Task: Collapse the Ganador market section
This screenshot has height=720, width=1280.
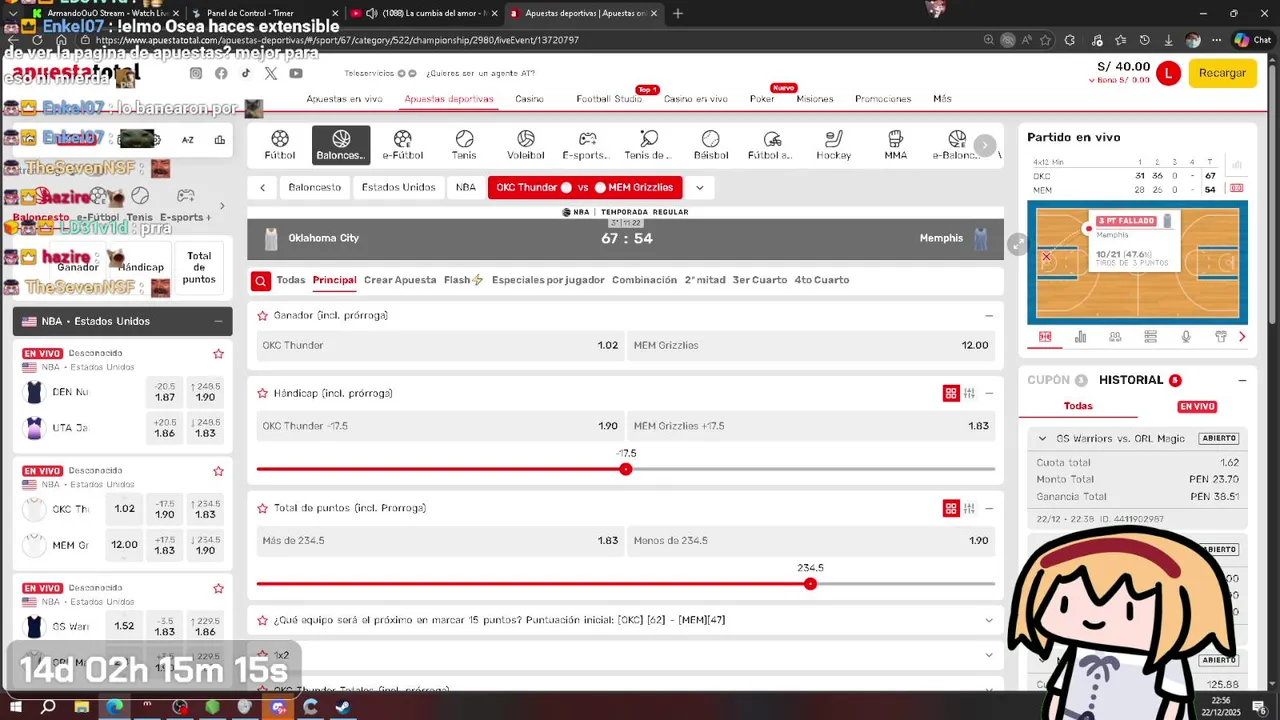Action: pos(989,316)
